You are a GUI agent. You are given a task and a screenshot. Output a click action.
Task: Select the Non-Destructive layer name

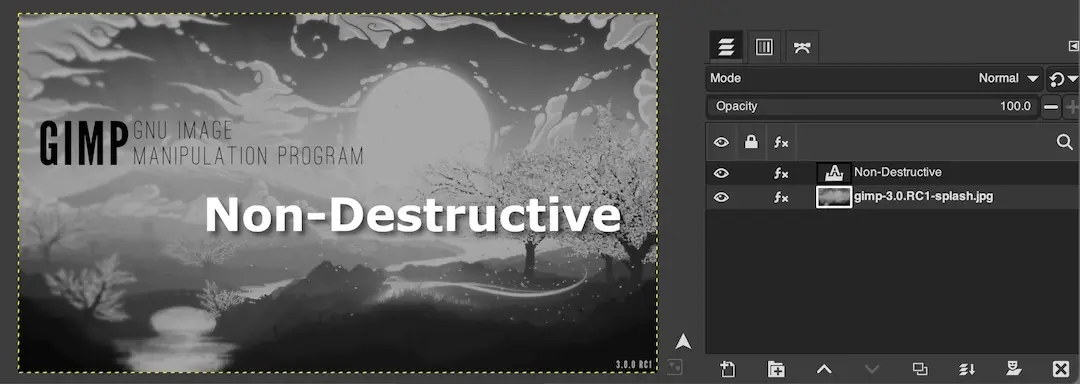[x=897, y=172]
